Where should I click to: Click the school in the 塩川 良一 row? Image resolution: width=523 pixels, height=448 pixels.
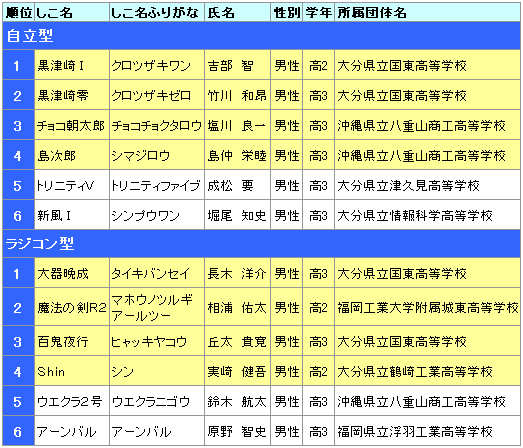(421, 126)
